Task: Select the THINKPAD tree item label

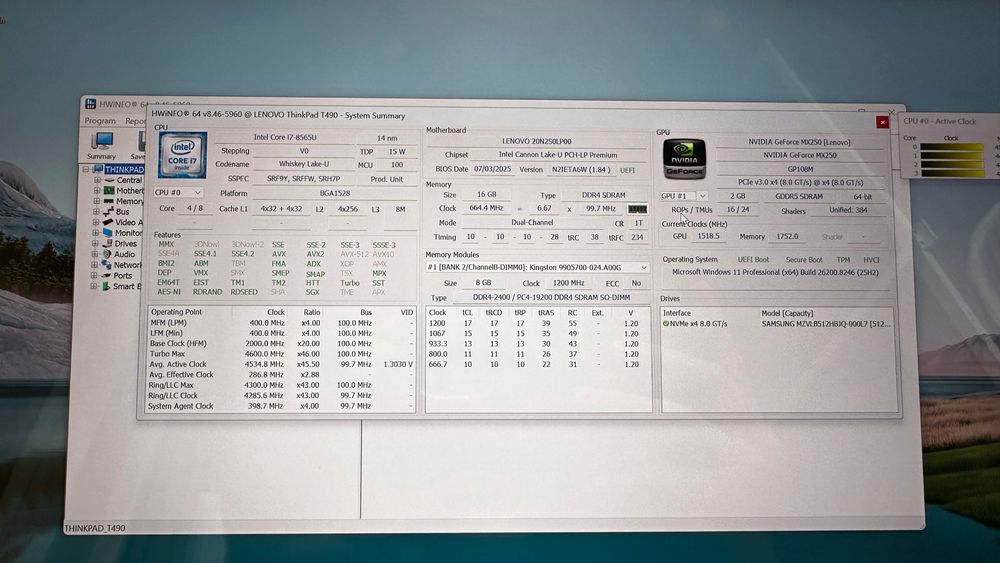Action: click(124, 170)
